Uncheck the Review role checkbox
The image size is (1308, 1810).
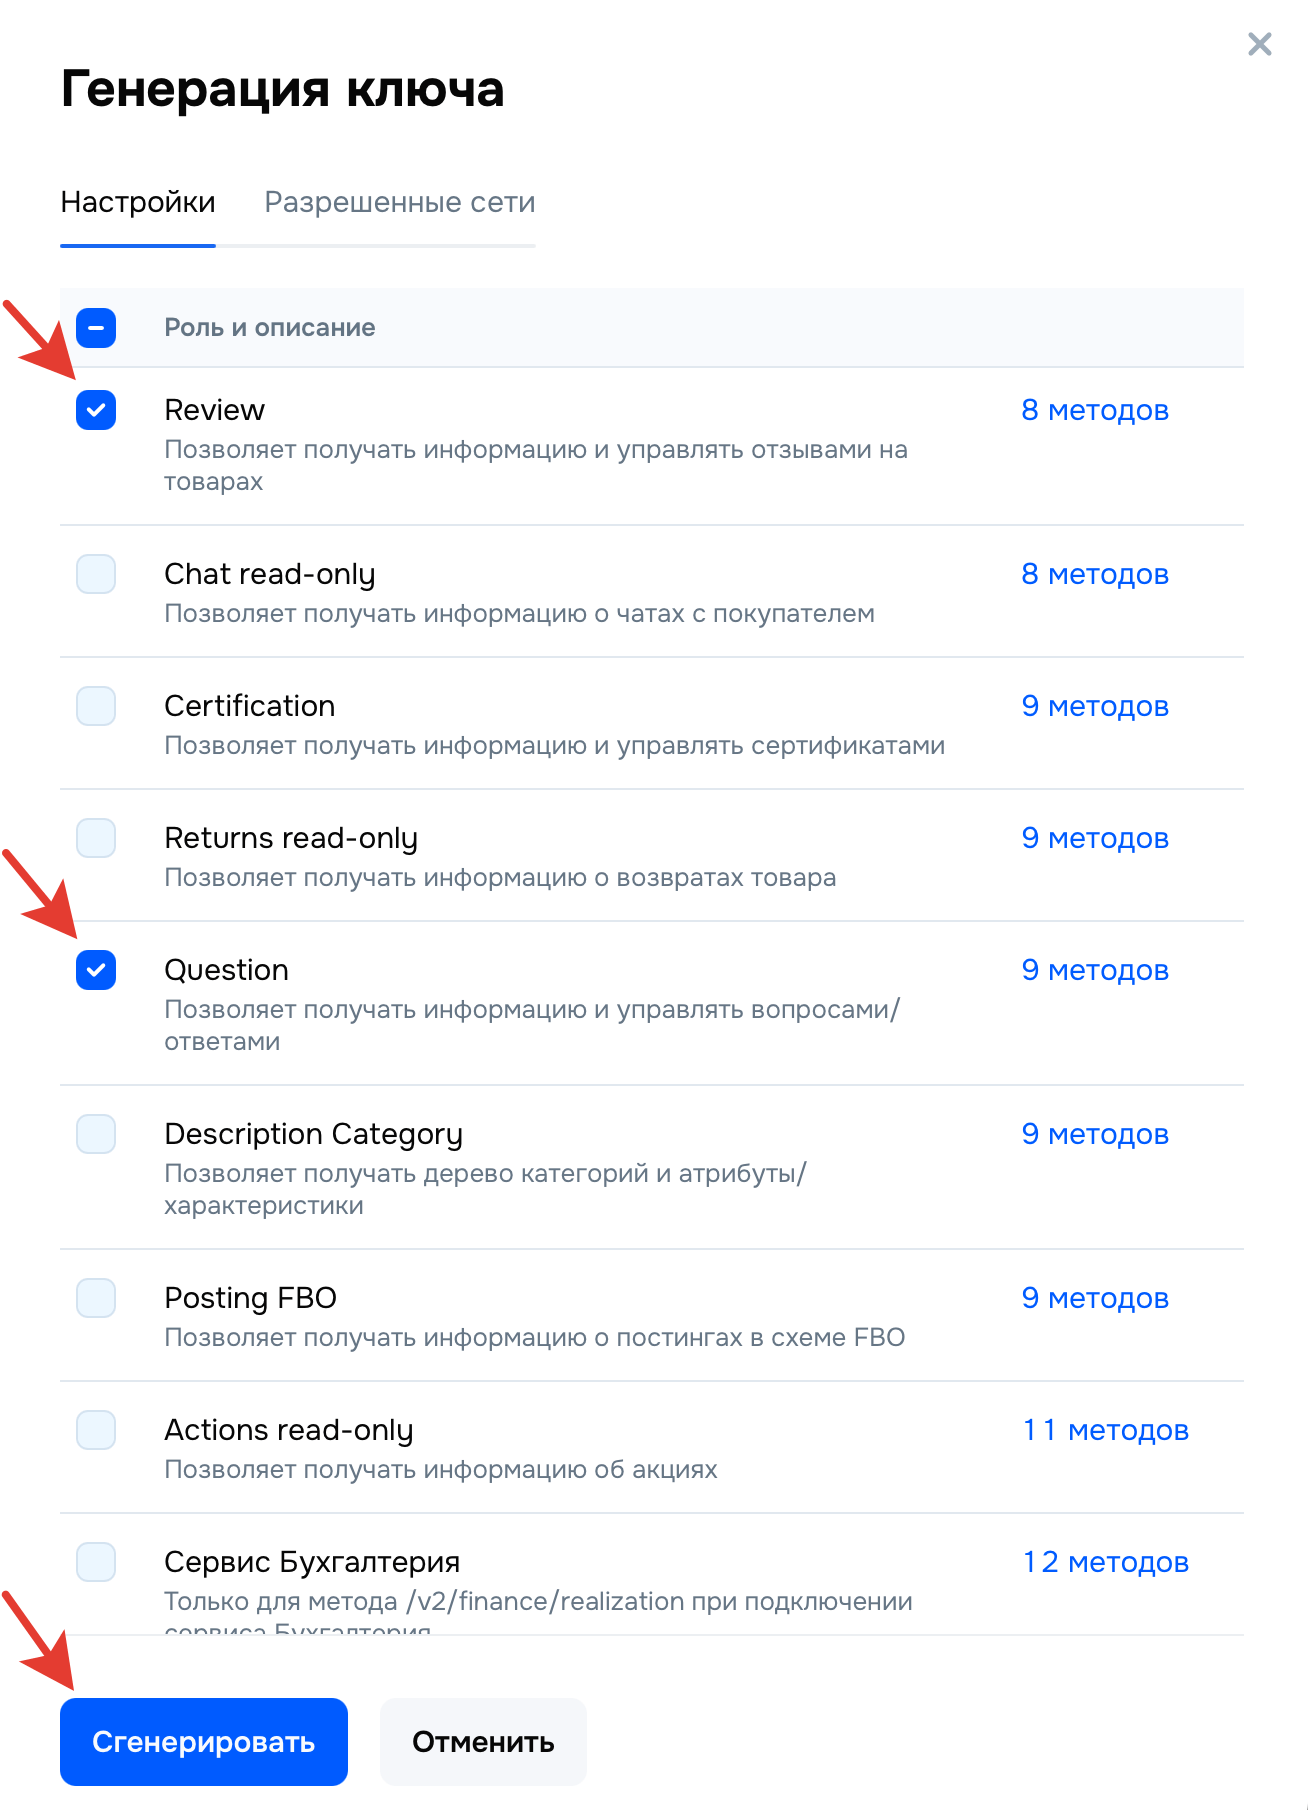pyautogui.click(x=95, y=409)
